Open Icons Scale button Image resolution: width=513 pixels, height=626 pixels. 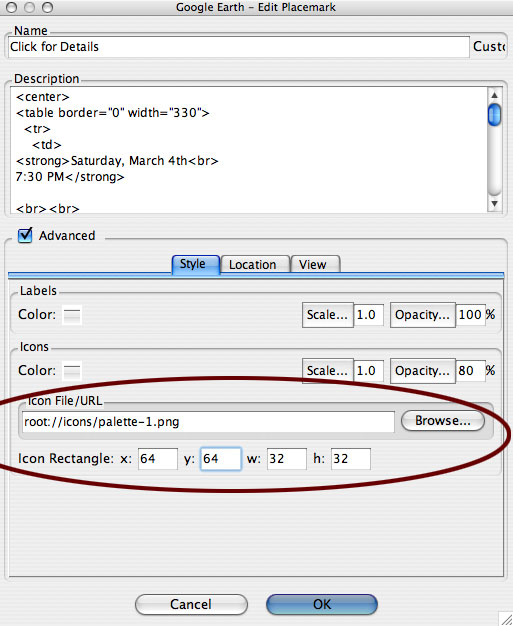click(327, 371)
